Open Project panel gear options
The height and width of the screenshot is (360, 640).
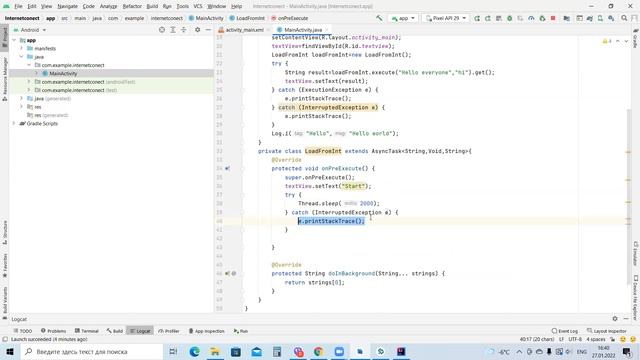point(198,30)
